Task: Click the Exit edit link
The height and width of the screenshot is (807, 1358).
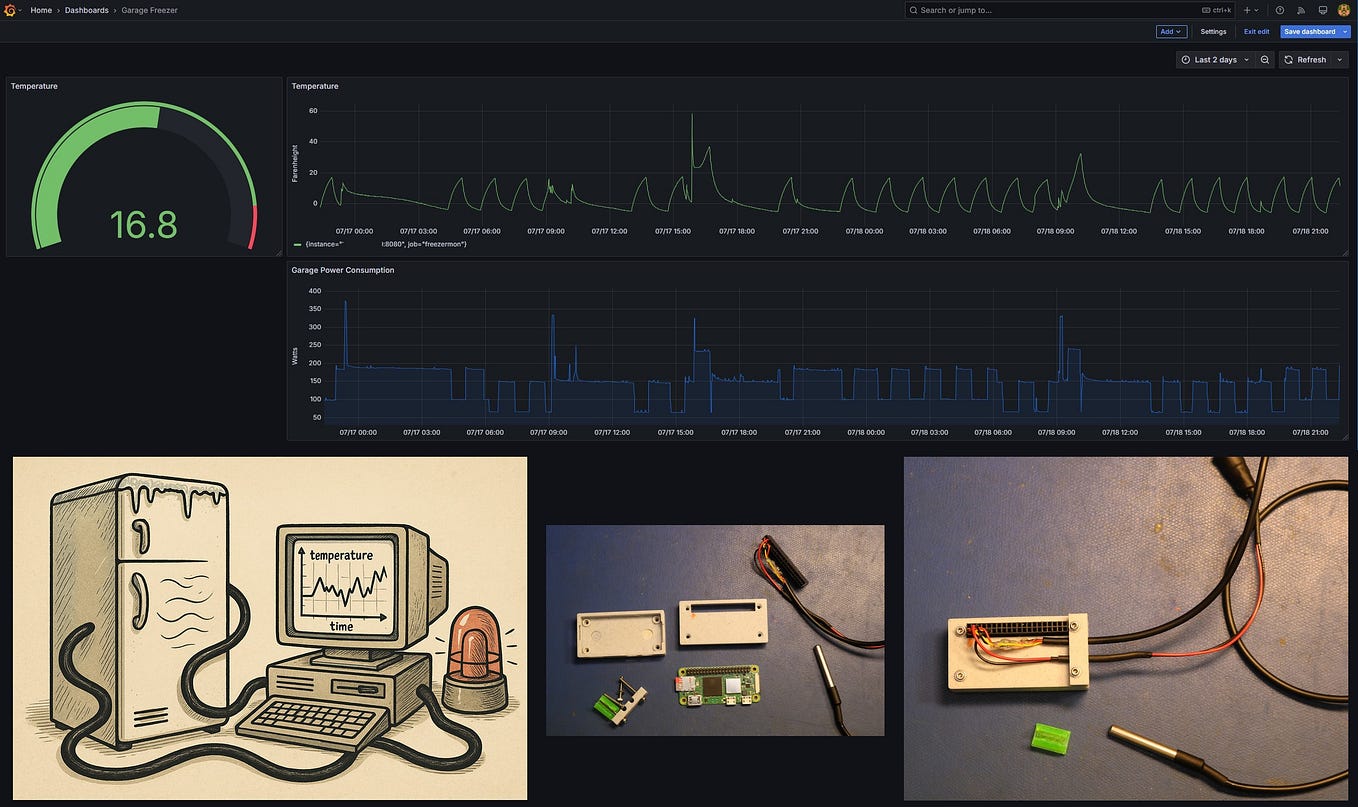Action: coord(1256,31)
